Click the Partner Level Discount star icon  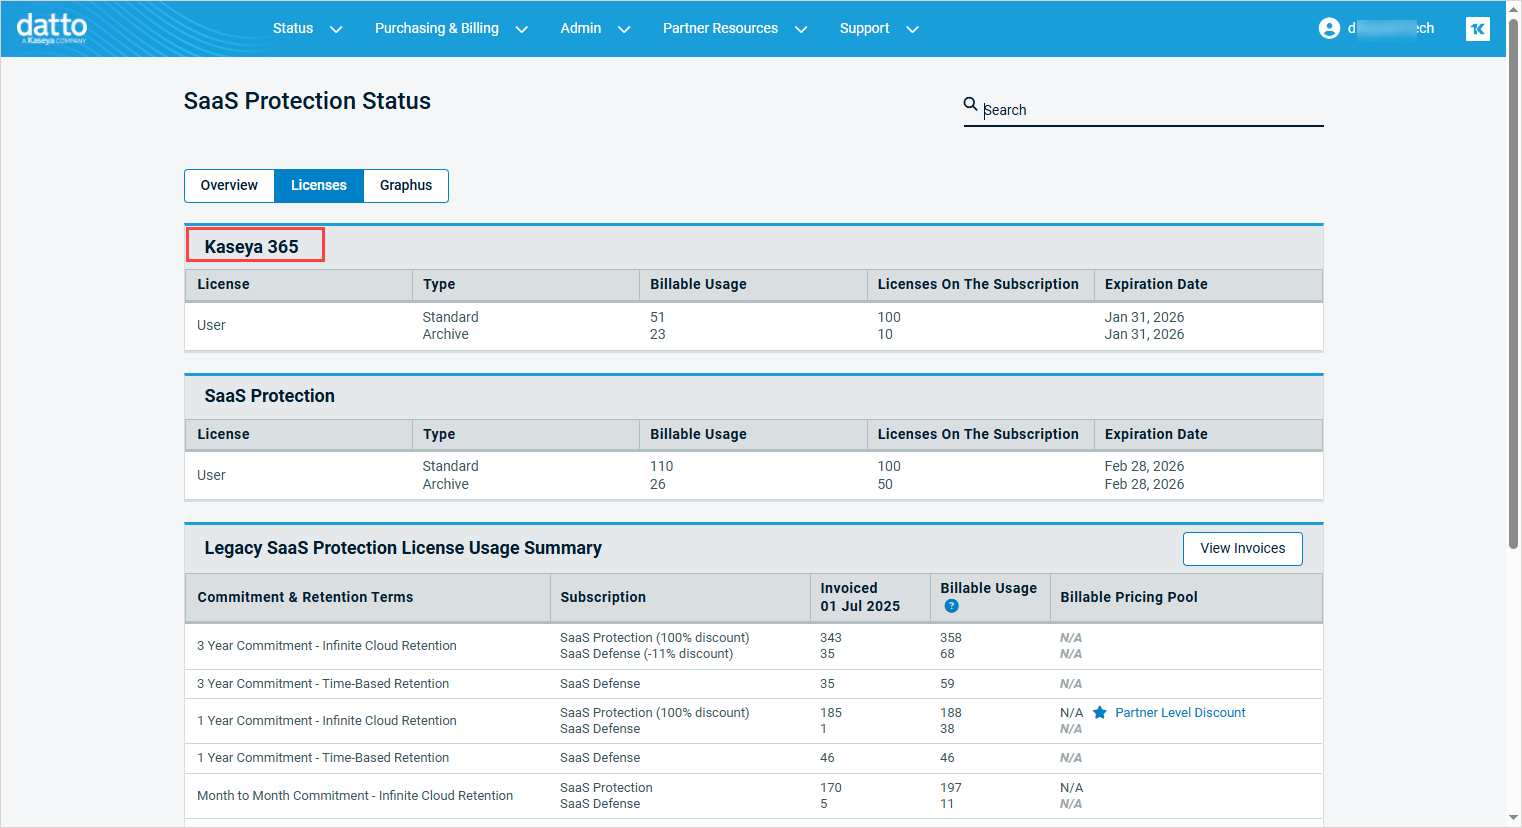point(1100,713)
